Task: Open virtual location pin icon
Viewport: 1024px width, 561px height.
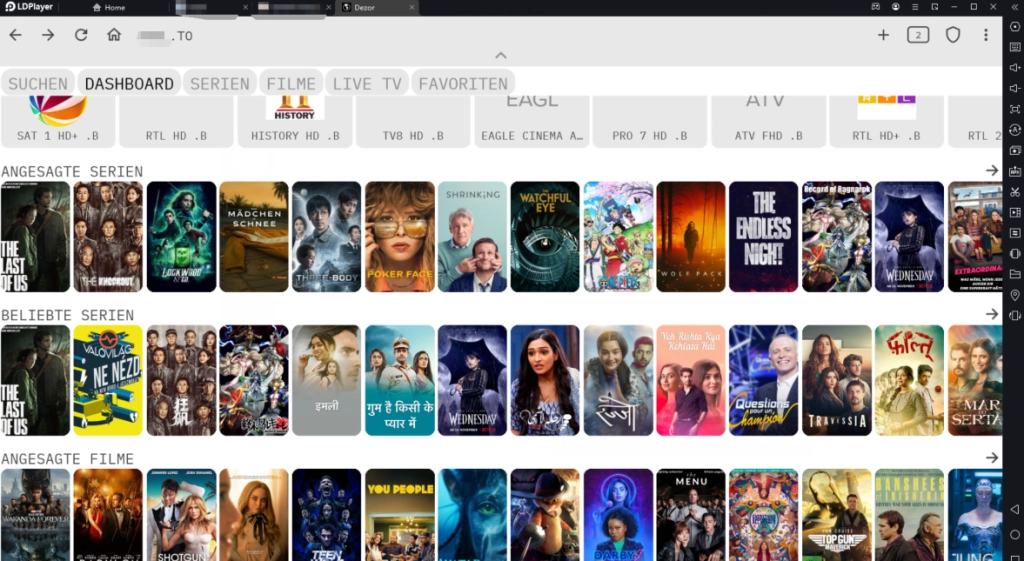Action: click(1015, 295)
